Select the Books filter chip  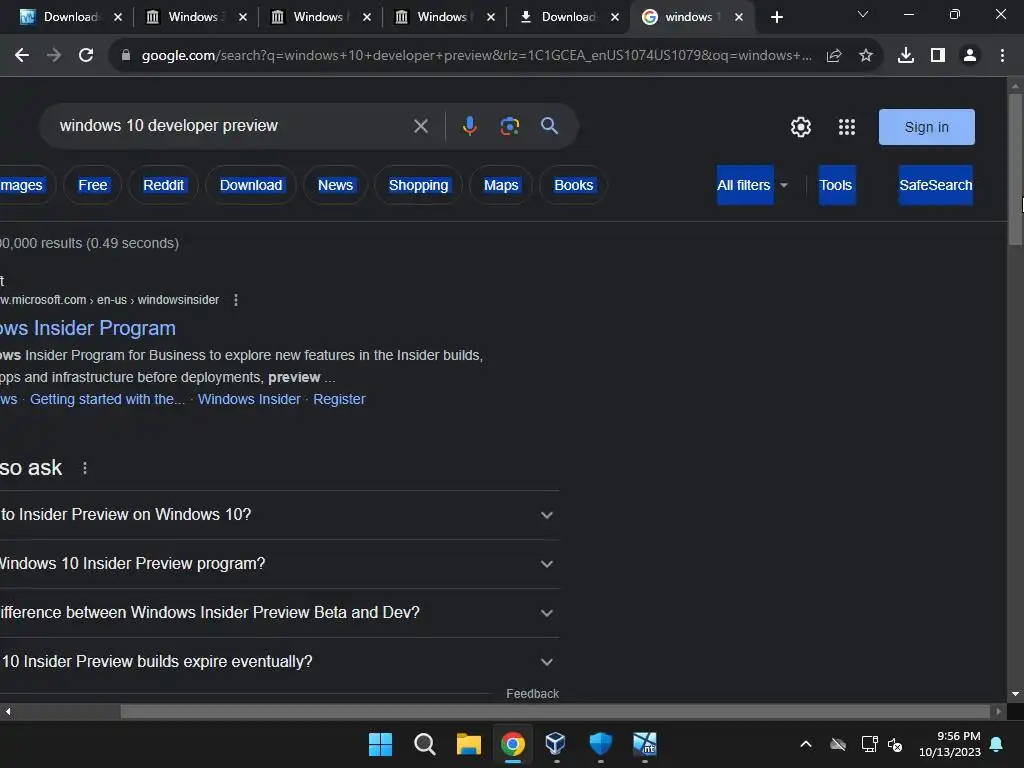click(573, 185)
